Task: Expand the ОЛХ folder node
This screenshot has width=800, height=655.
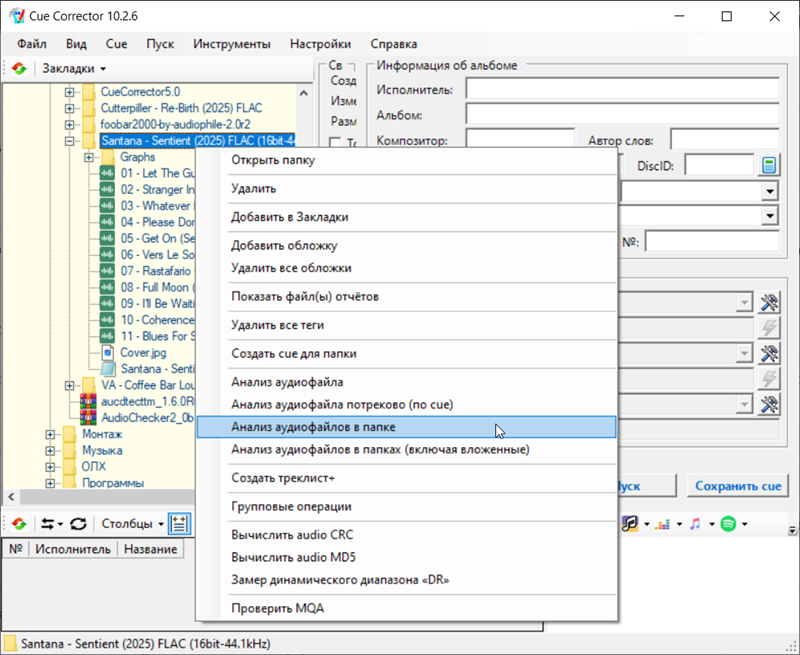Action: point(50,467)
